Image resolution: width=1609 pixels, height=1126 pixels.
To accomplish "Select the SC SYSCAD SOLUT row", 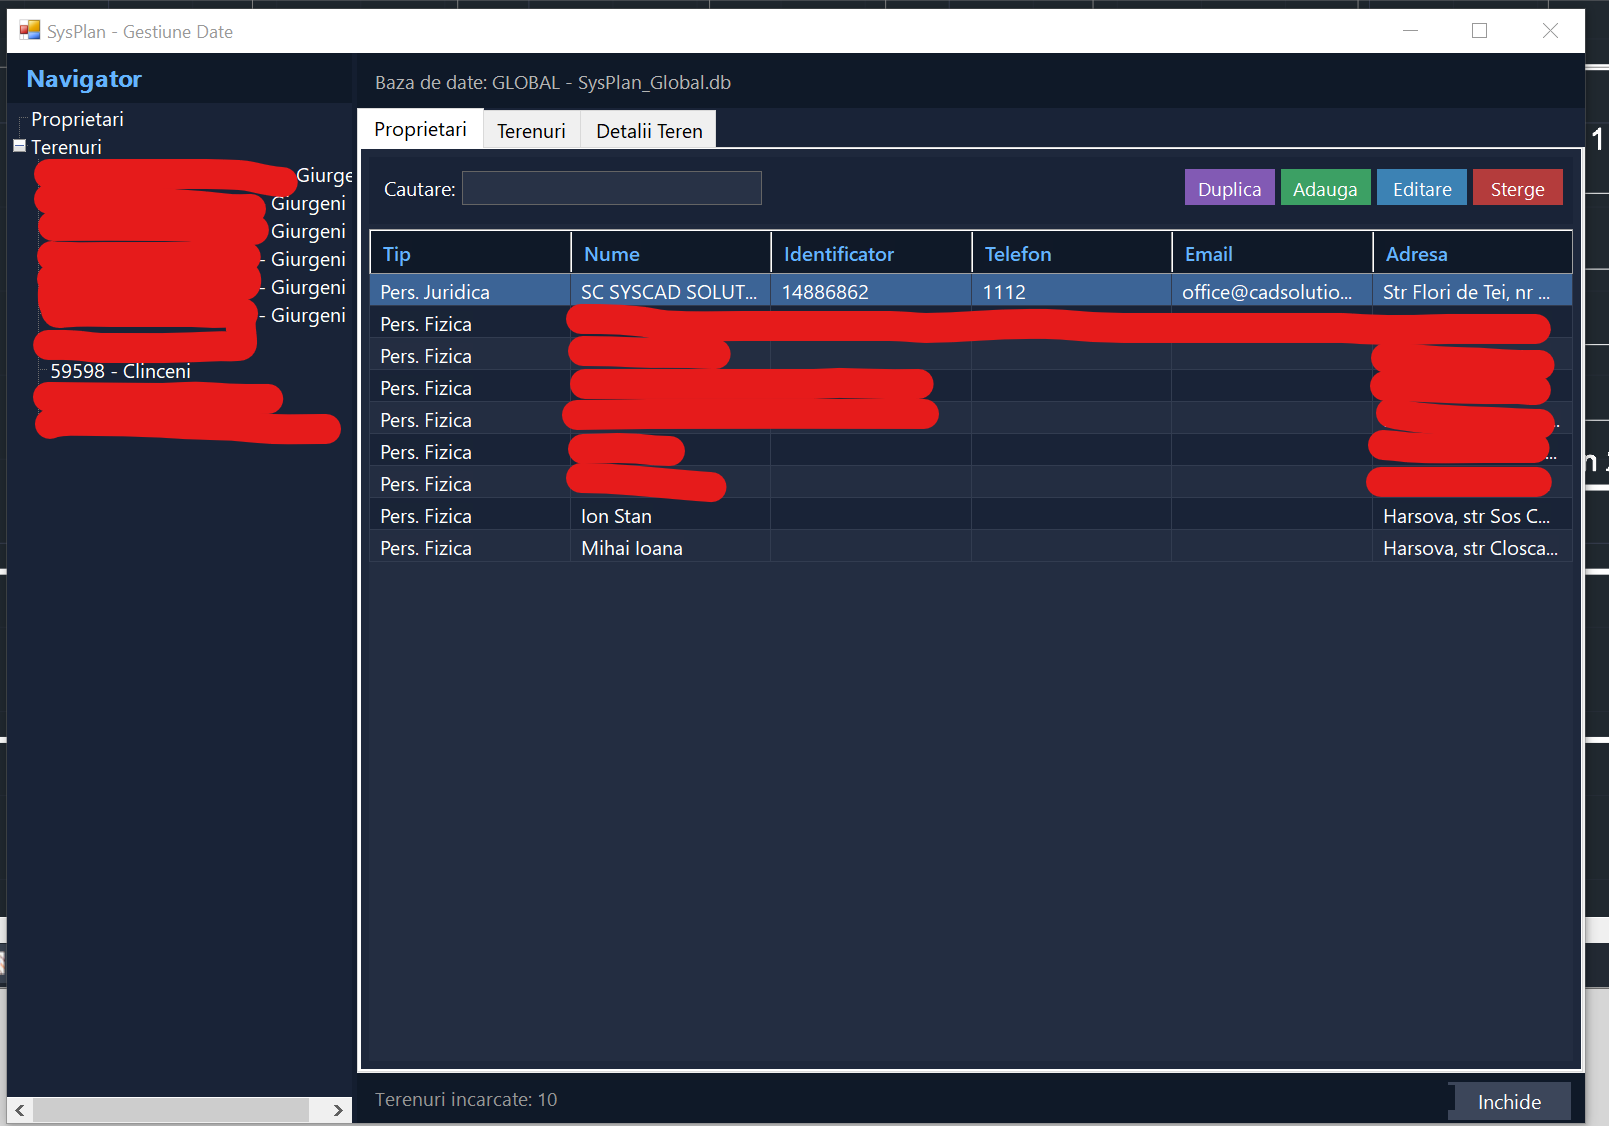I will tap(668, 292).
